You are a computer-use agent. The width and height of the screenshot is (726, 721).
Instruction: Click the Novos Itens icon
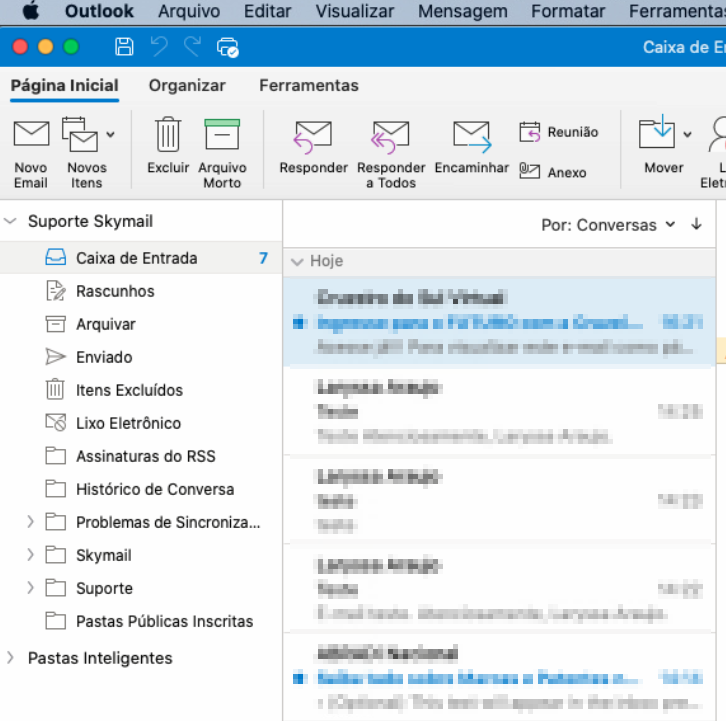pyautogui.click(x=80, y=134)
